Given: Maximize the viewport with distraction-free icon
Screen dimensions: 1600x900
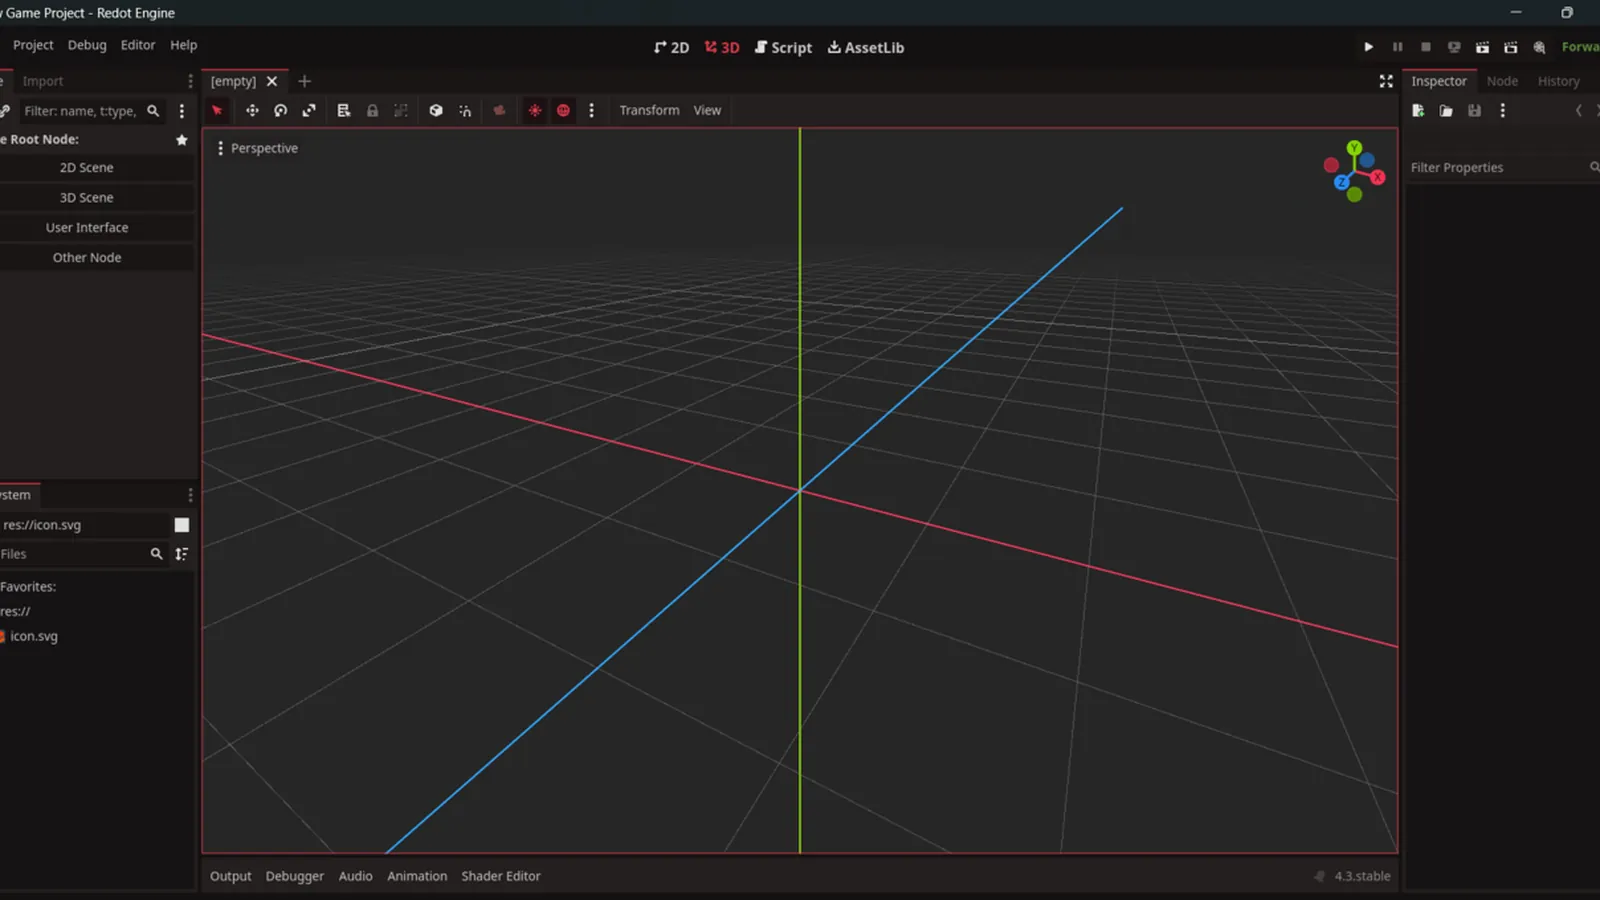Looking at the screenshot, I should point(1386,81).
